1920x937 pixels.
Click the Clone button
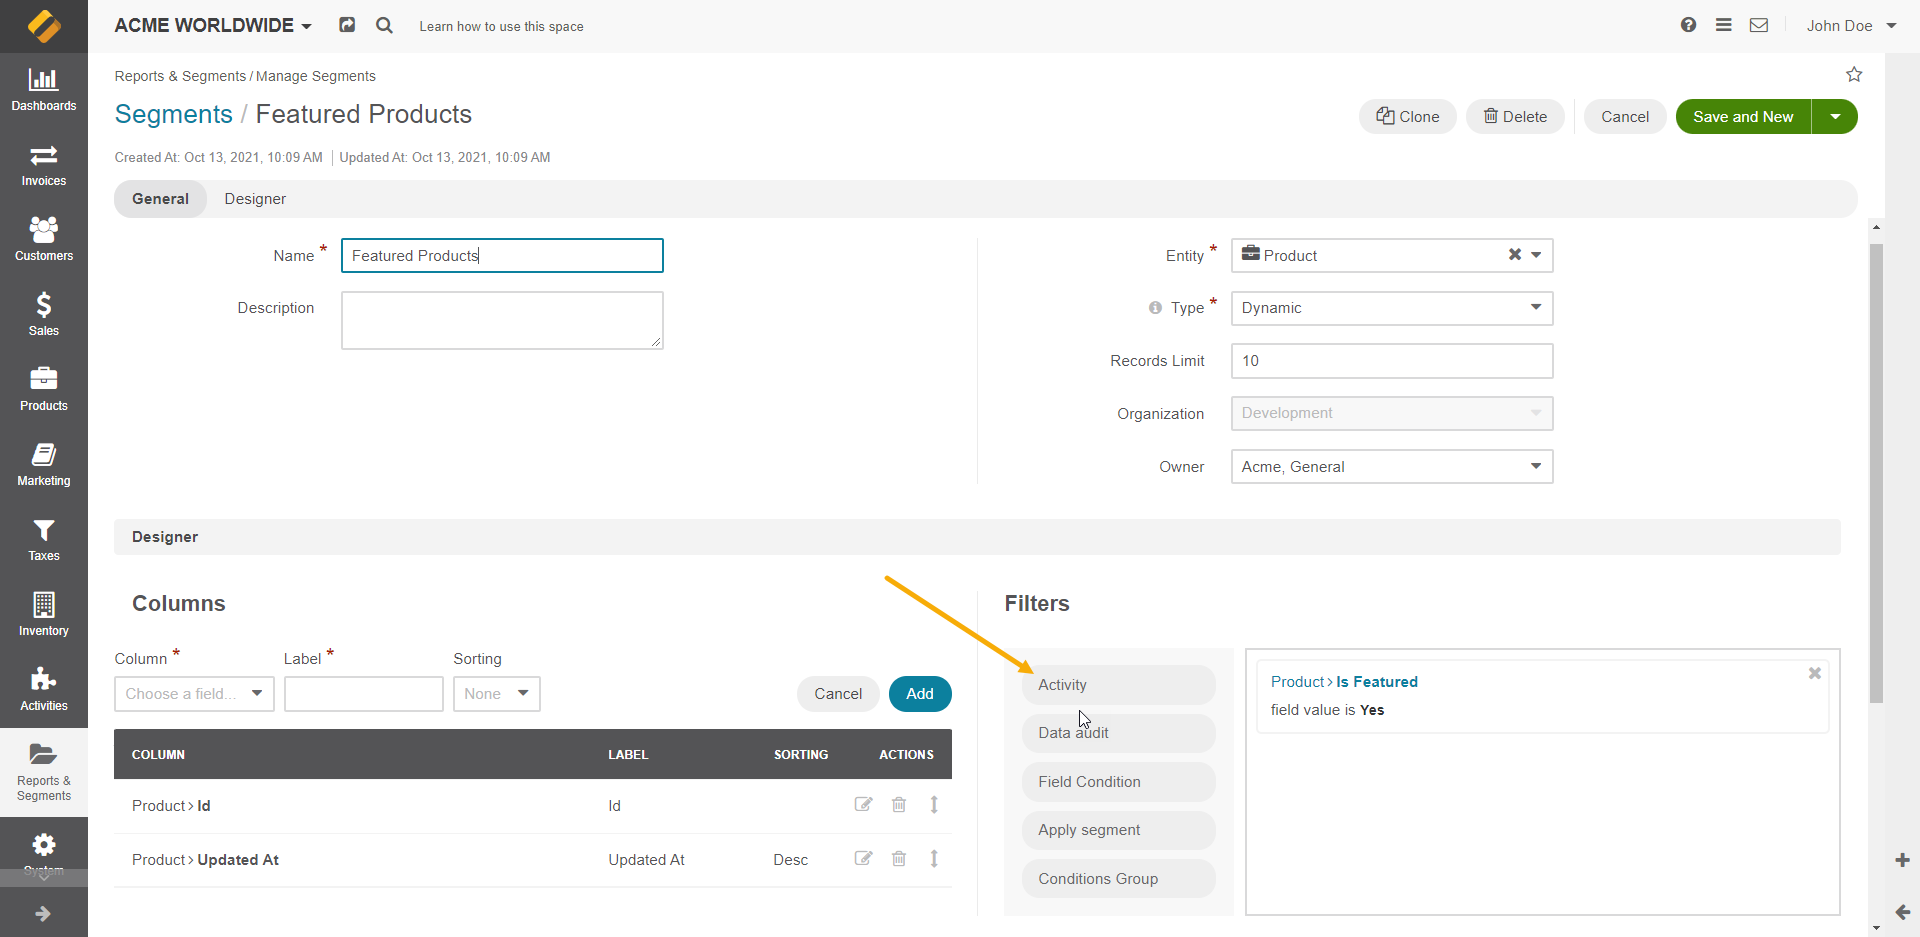tap(1407, 117)
